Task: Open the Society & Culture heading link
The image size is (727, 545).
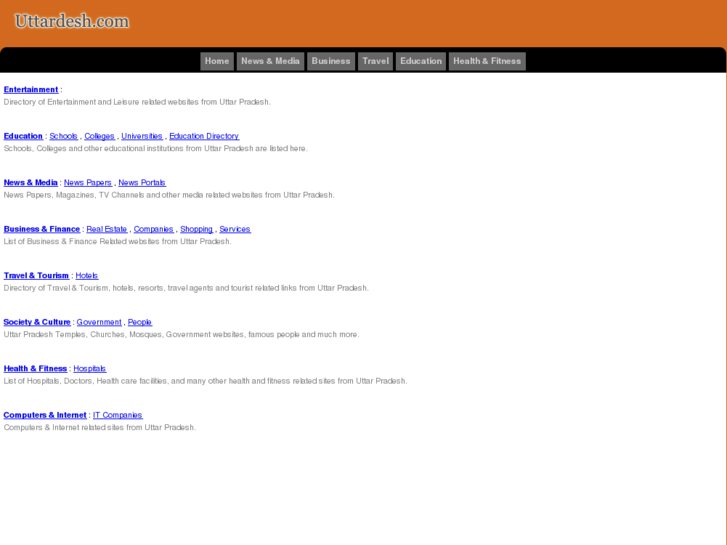Action: tap(37, 322)
